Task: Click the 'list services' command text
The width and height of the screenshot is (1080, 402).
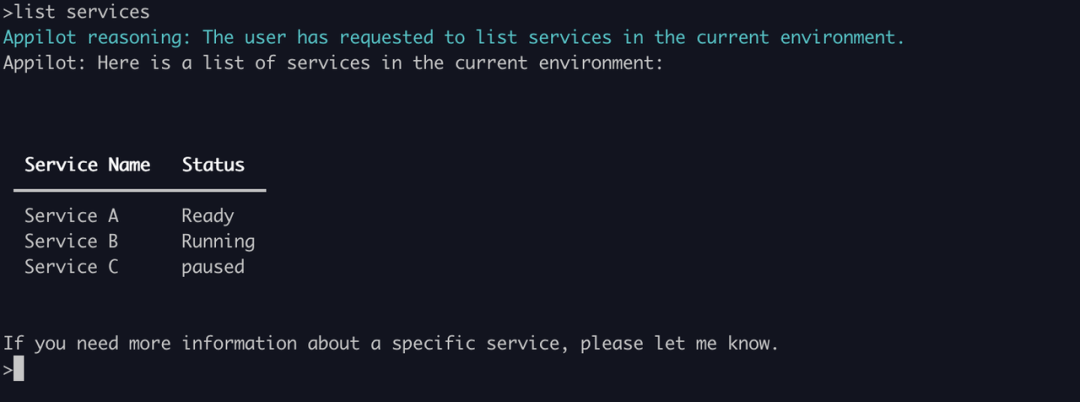Action: 81,12
